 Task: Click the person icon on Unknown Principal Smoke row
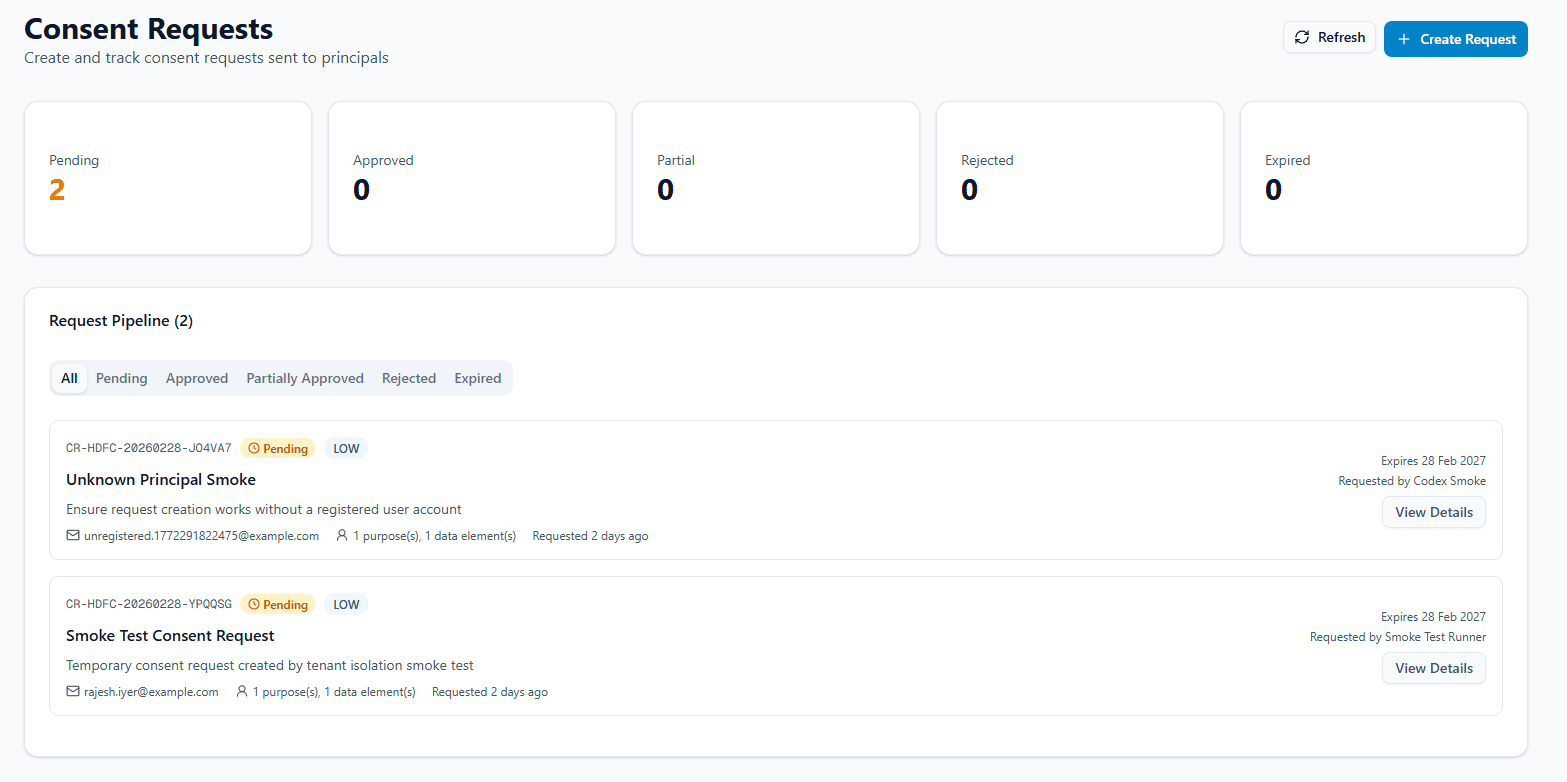342,535
